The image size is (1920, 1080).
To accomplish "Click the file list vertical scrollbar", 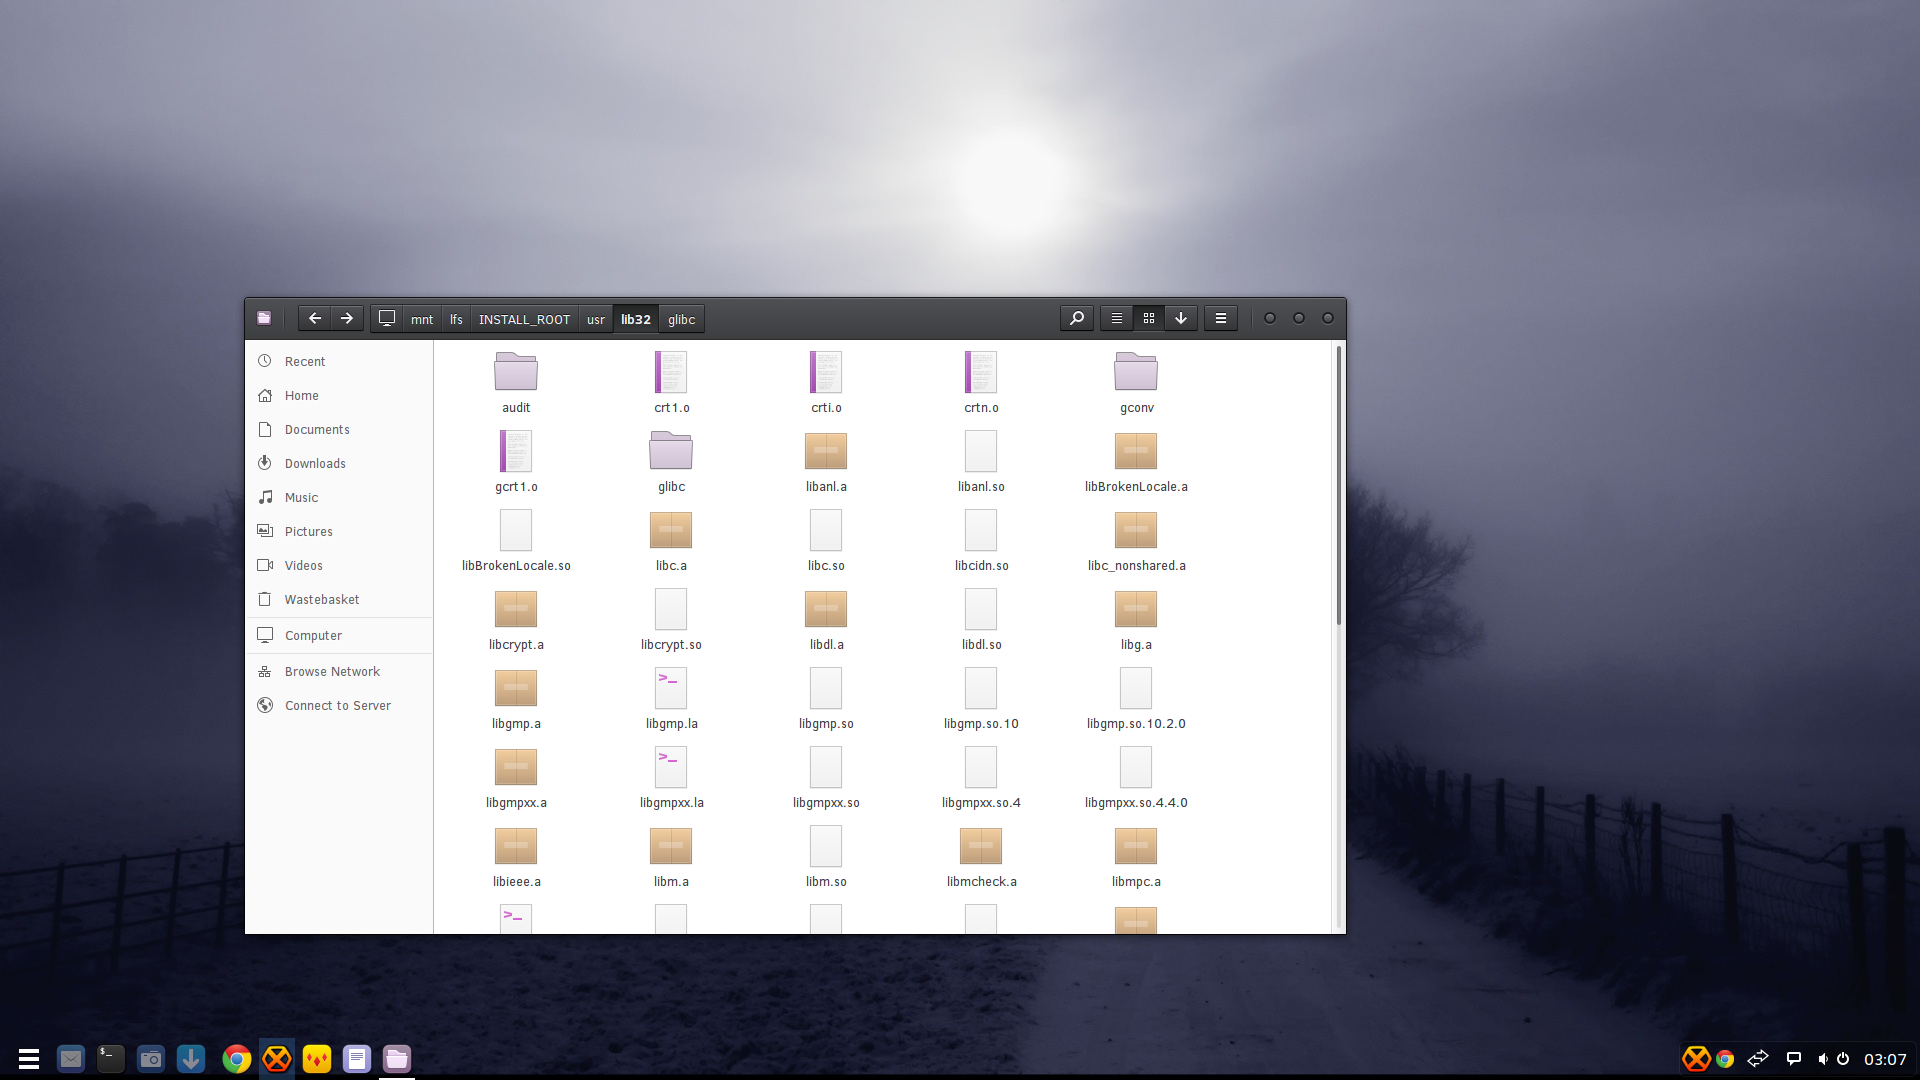I will click(1338, 486).
